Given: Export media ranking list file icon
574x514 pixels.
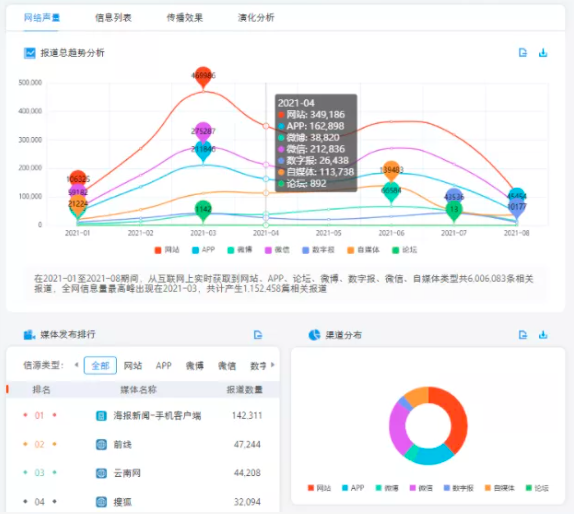Looking at the screenshot, I should click(258, 335).
